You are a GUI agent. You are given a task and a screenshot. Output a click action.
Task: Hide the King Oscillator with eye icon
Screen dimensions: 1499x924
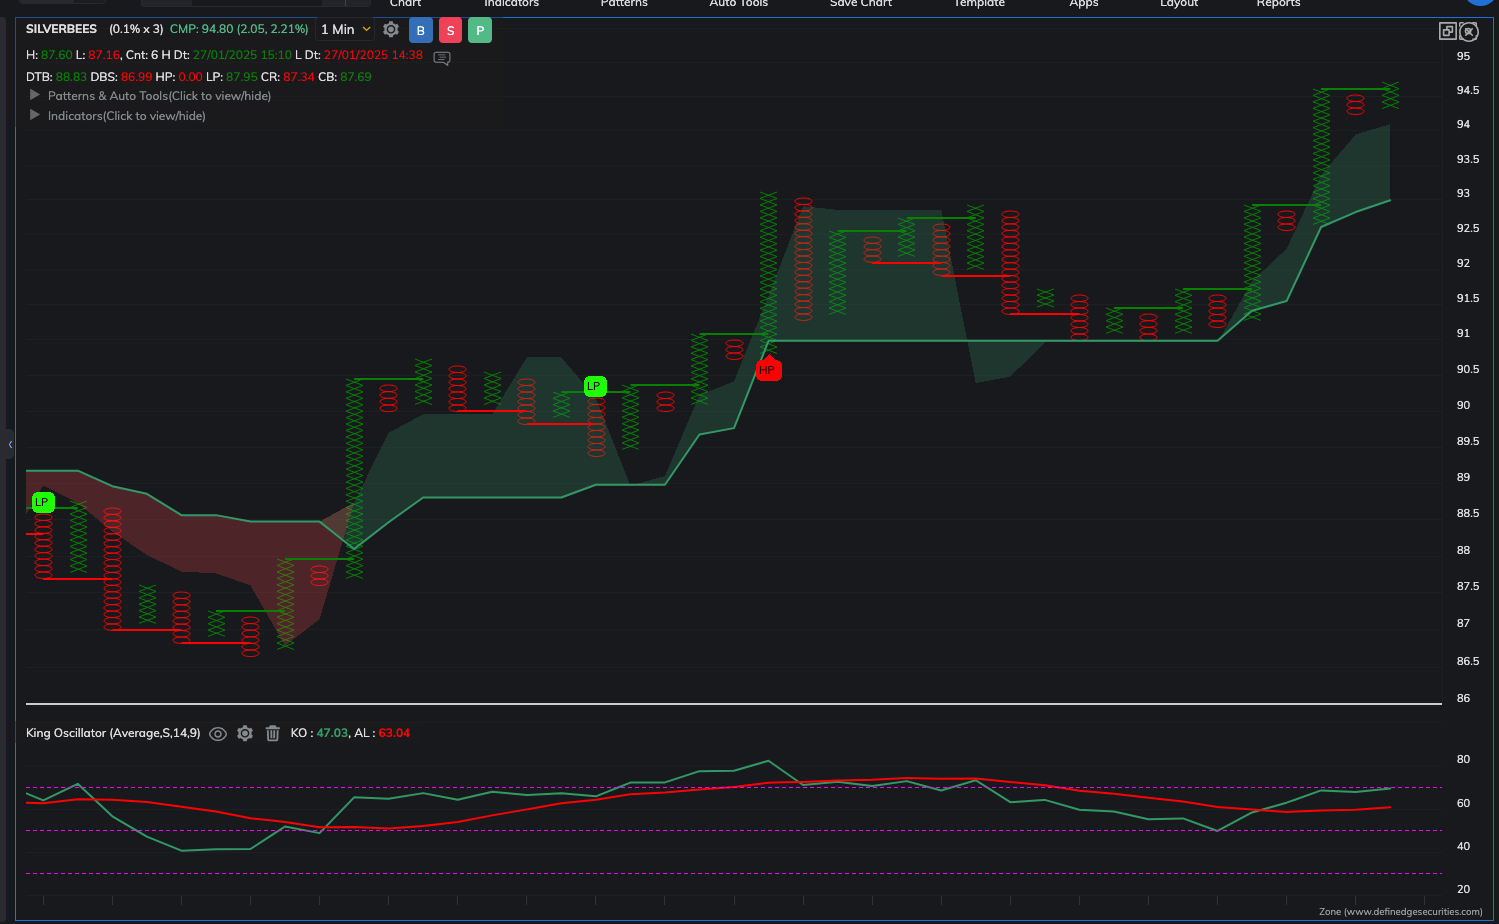pos(218,733)
